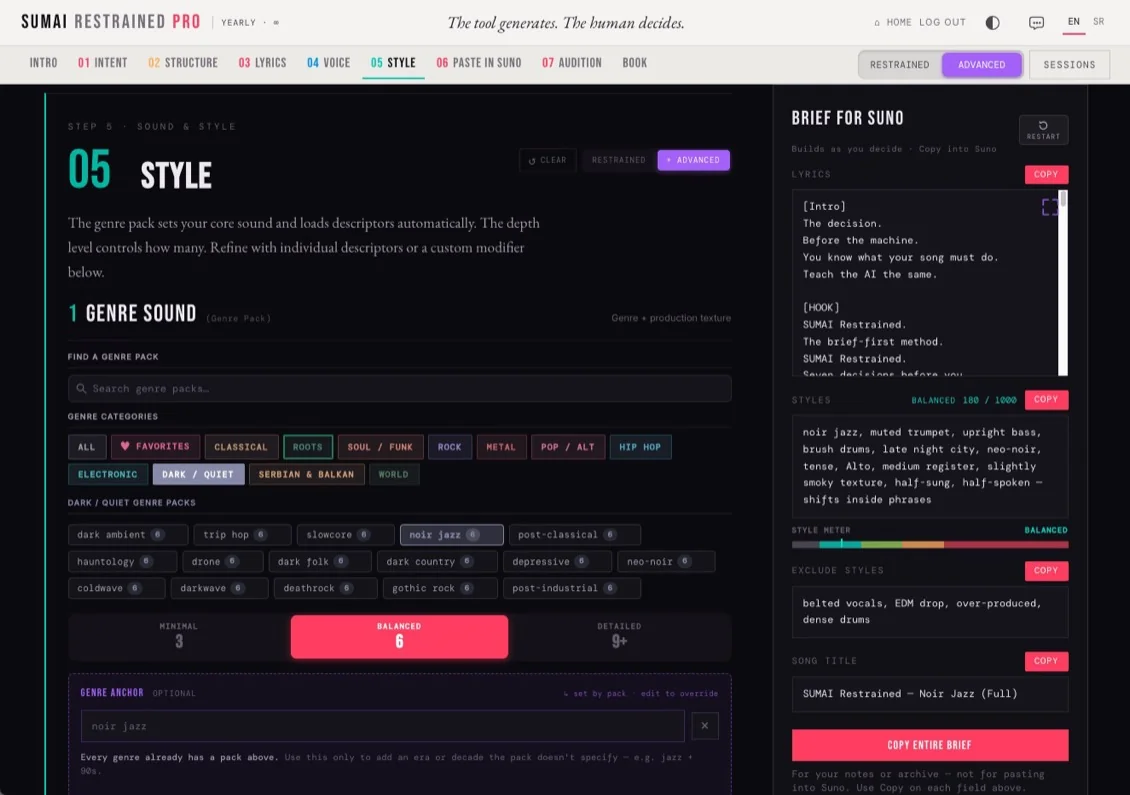Image resolution: width=1130 pixels, height=795 pixels.
Task: Select the 05 STYLE tab
Action: click(x=393, y=63)
